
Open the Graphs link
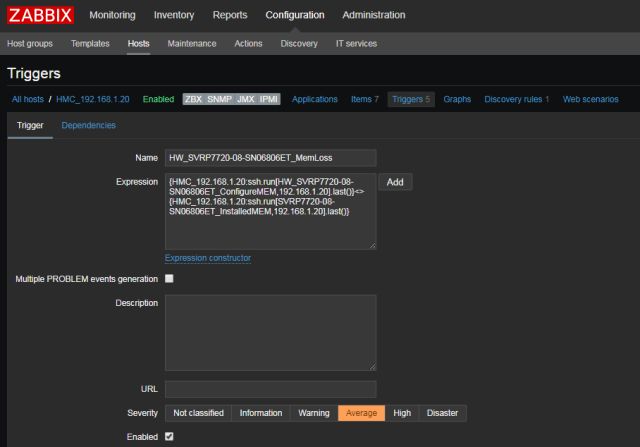[x=457, y=99]
